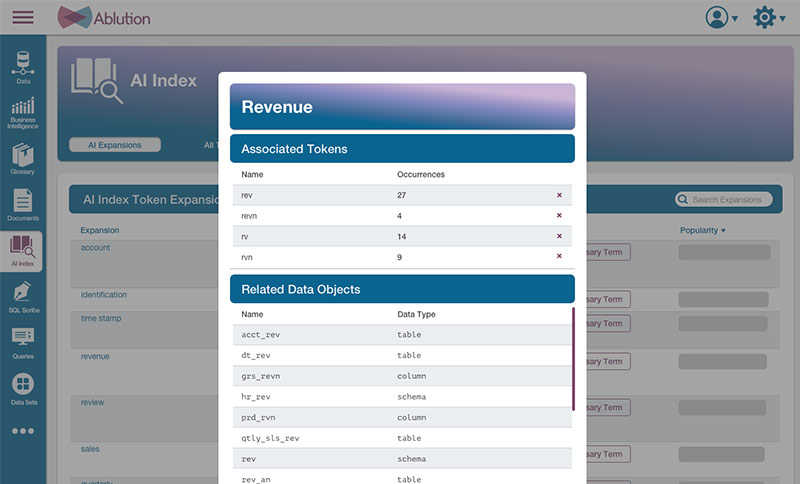
Task: Sort by Popularity column dropdown
Action: pos(703,231)
